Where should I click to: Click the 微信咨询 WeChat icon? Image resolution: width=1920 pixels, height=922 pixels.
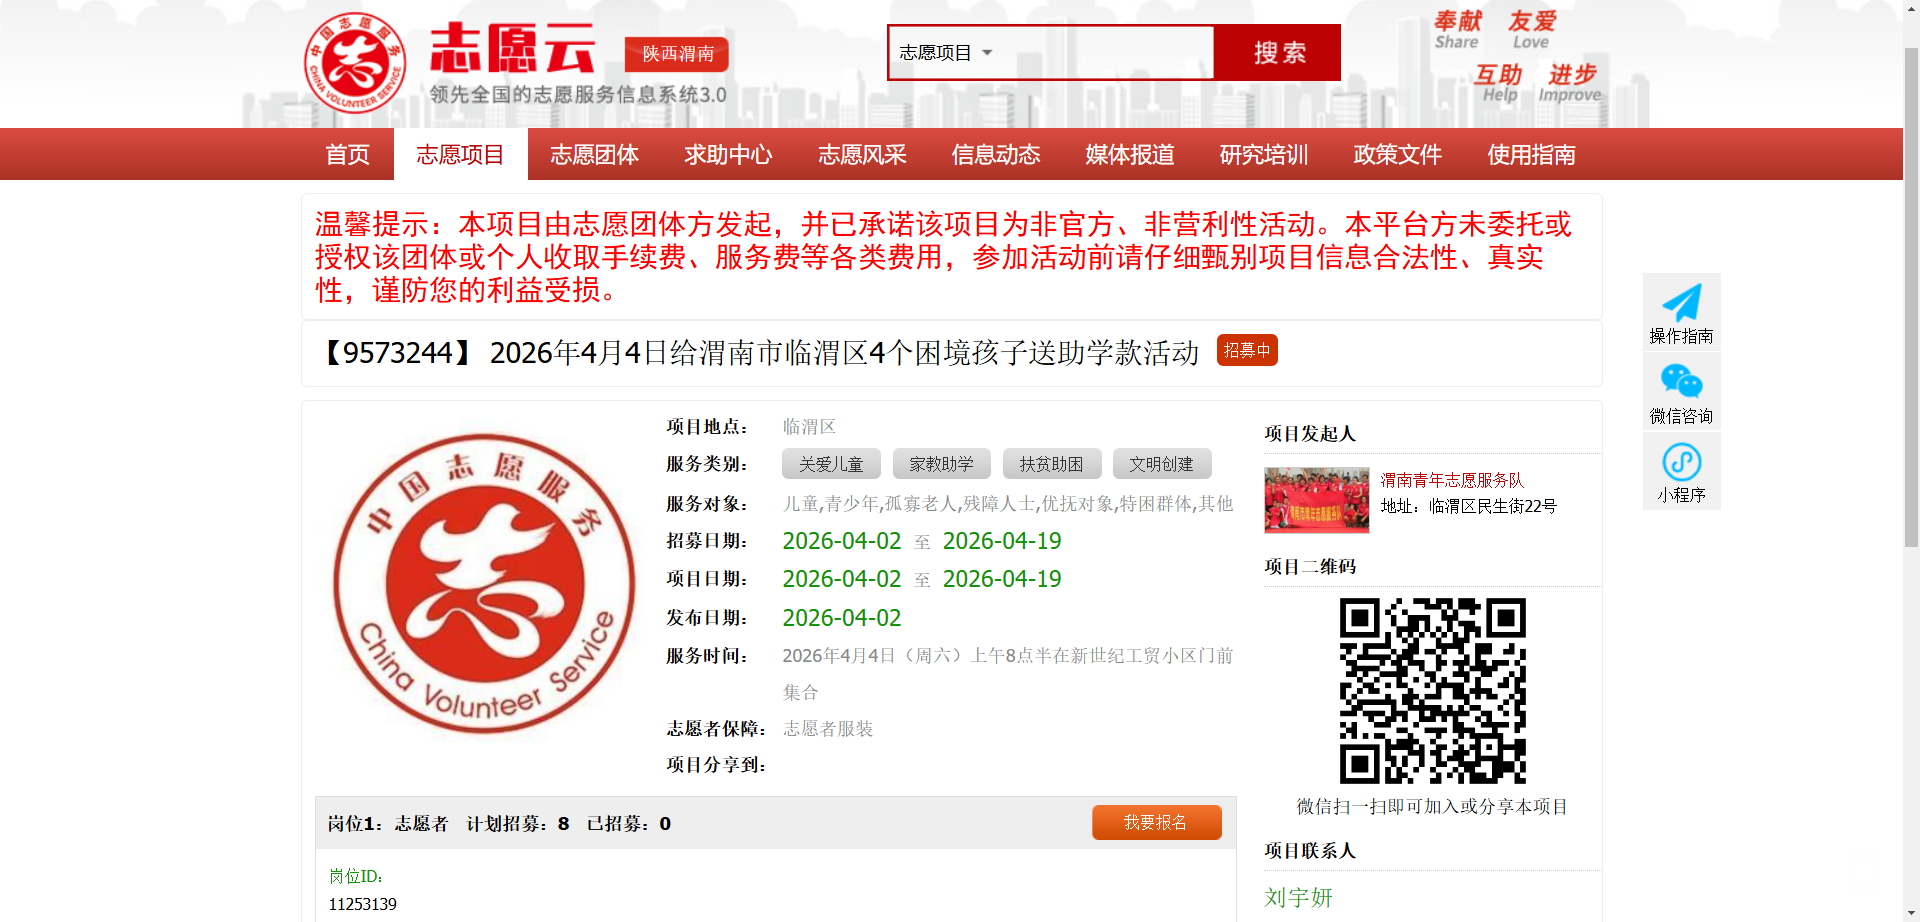(x=1681, y=382)
